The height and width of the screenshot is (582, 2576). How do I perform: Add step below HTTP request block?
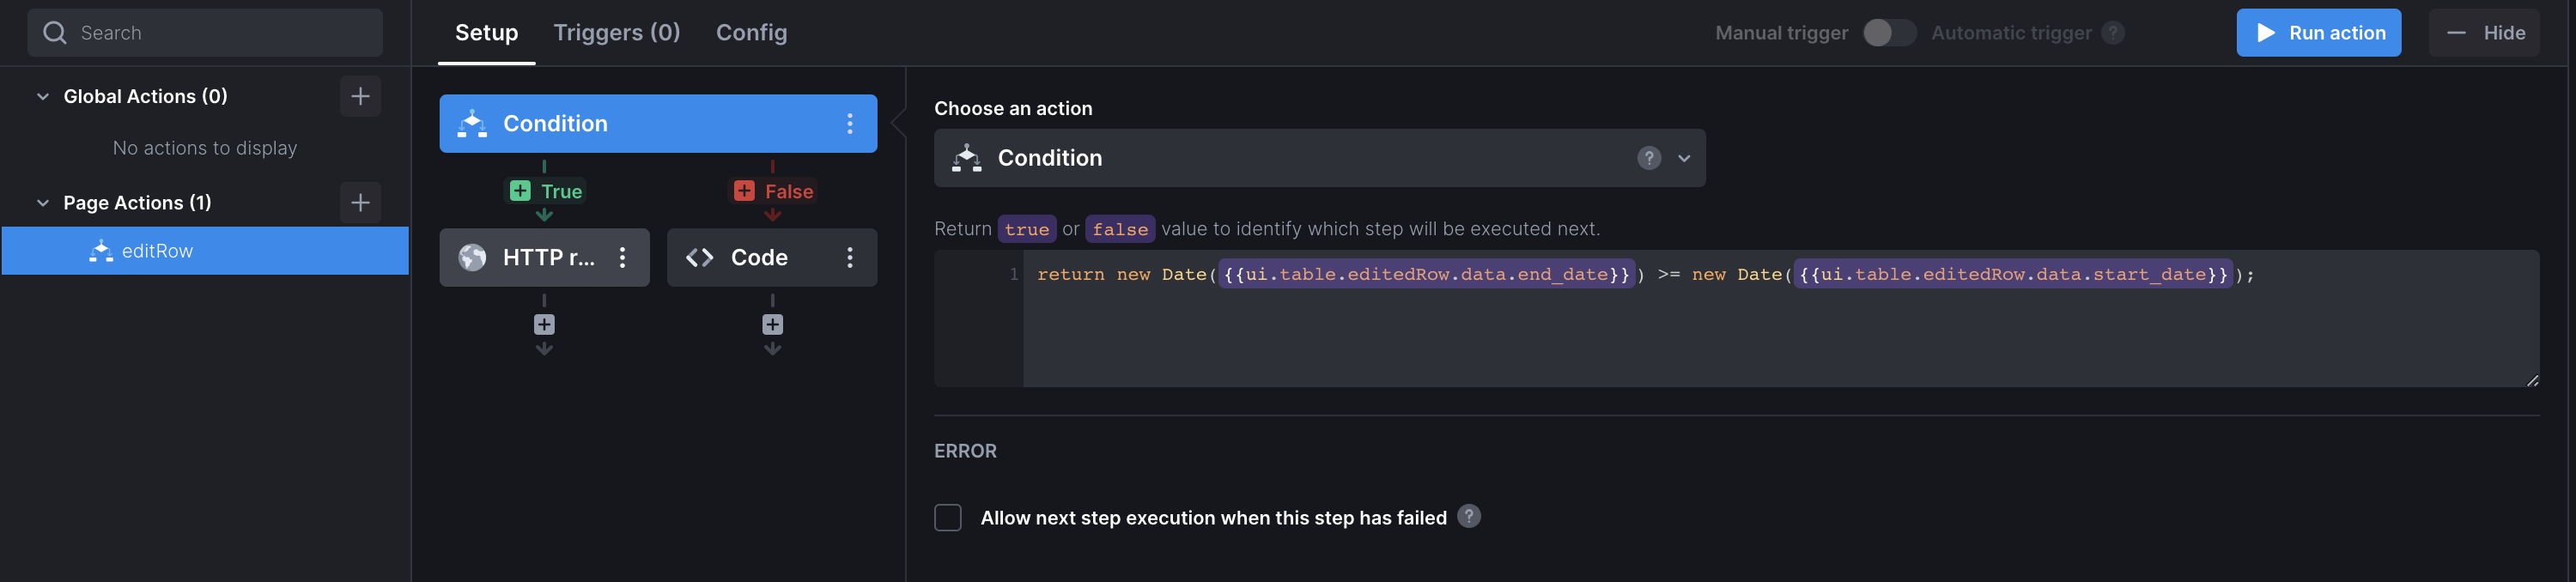click(x=544, y=325)
